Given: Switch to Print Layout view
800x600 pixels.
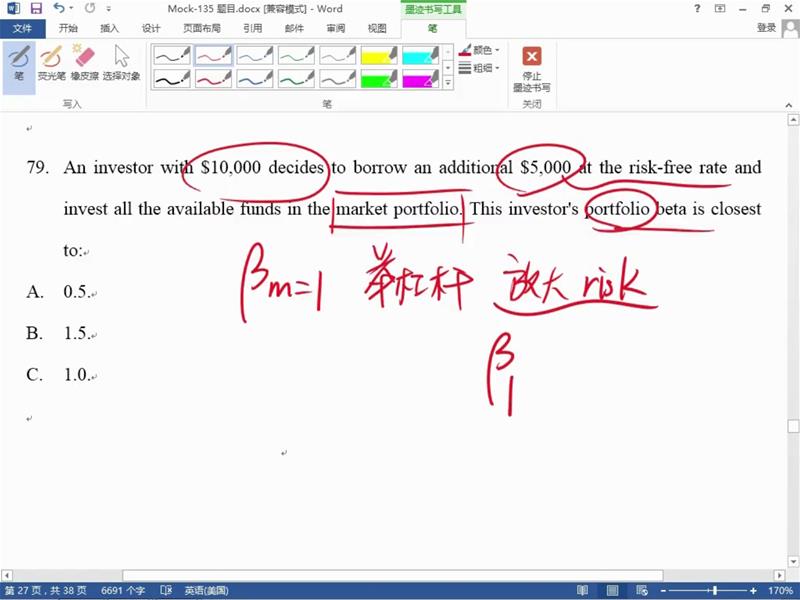Looking at the screenshot, I should tap(612, 591).
